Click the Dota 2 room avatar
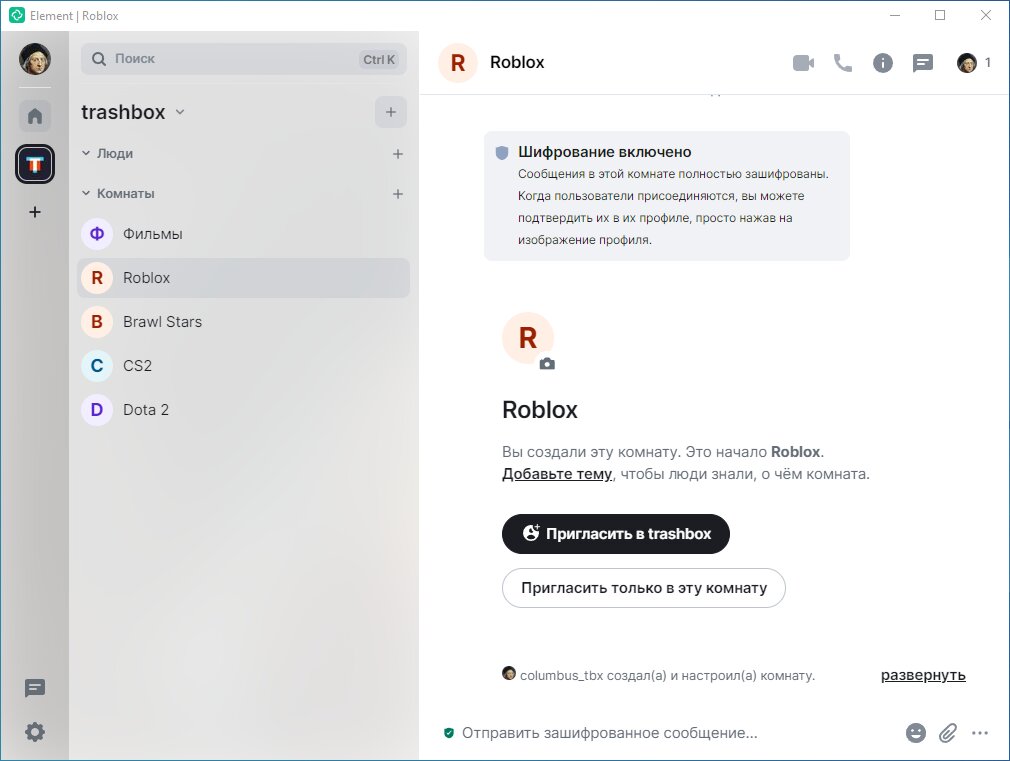The height and width of the screenshot is (761, 1010). click(97, 409)
